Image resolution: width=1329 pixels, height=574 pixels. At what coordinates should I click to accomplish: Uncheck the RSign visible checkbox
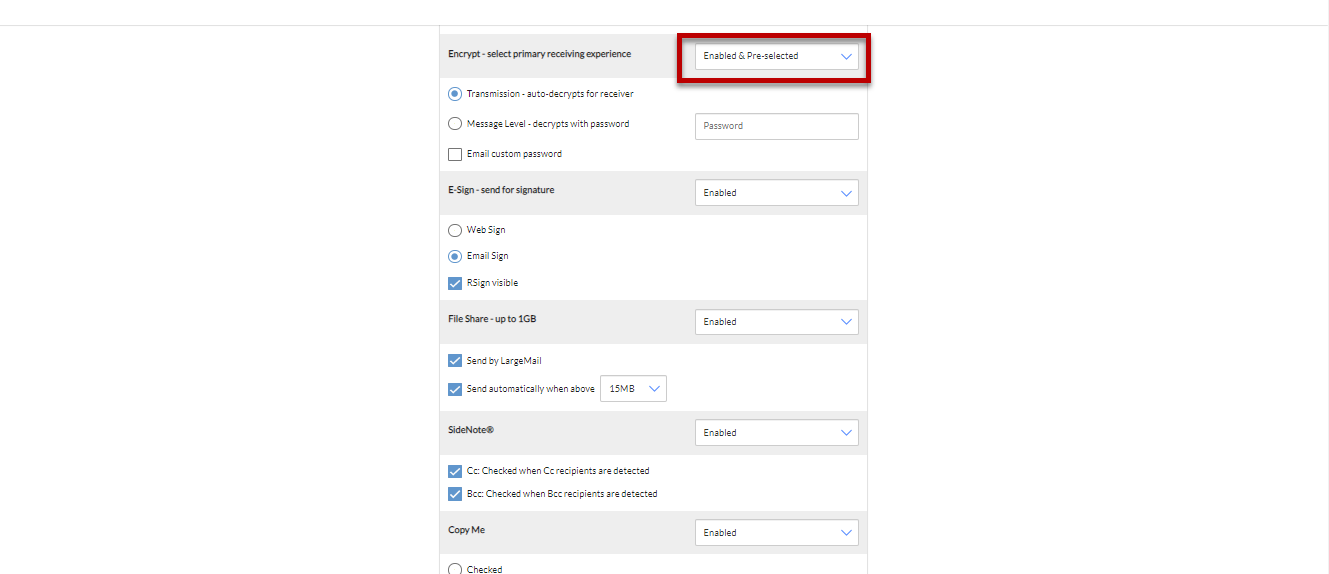coord(455,283)
